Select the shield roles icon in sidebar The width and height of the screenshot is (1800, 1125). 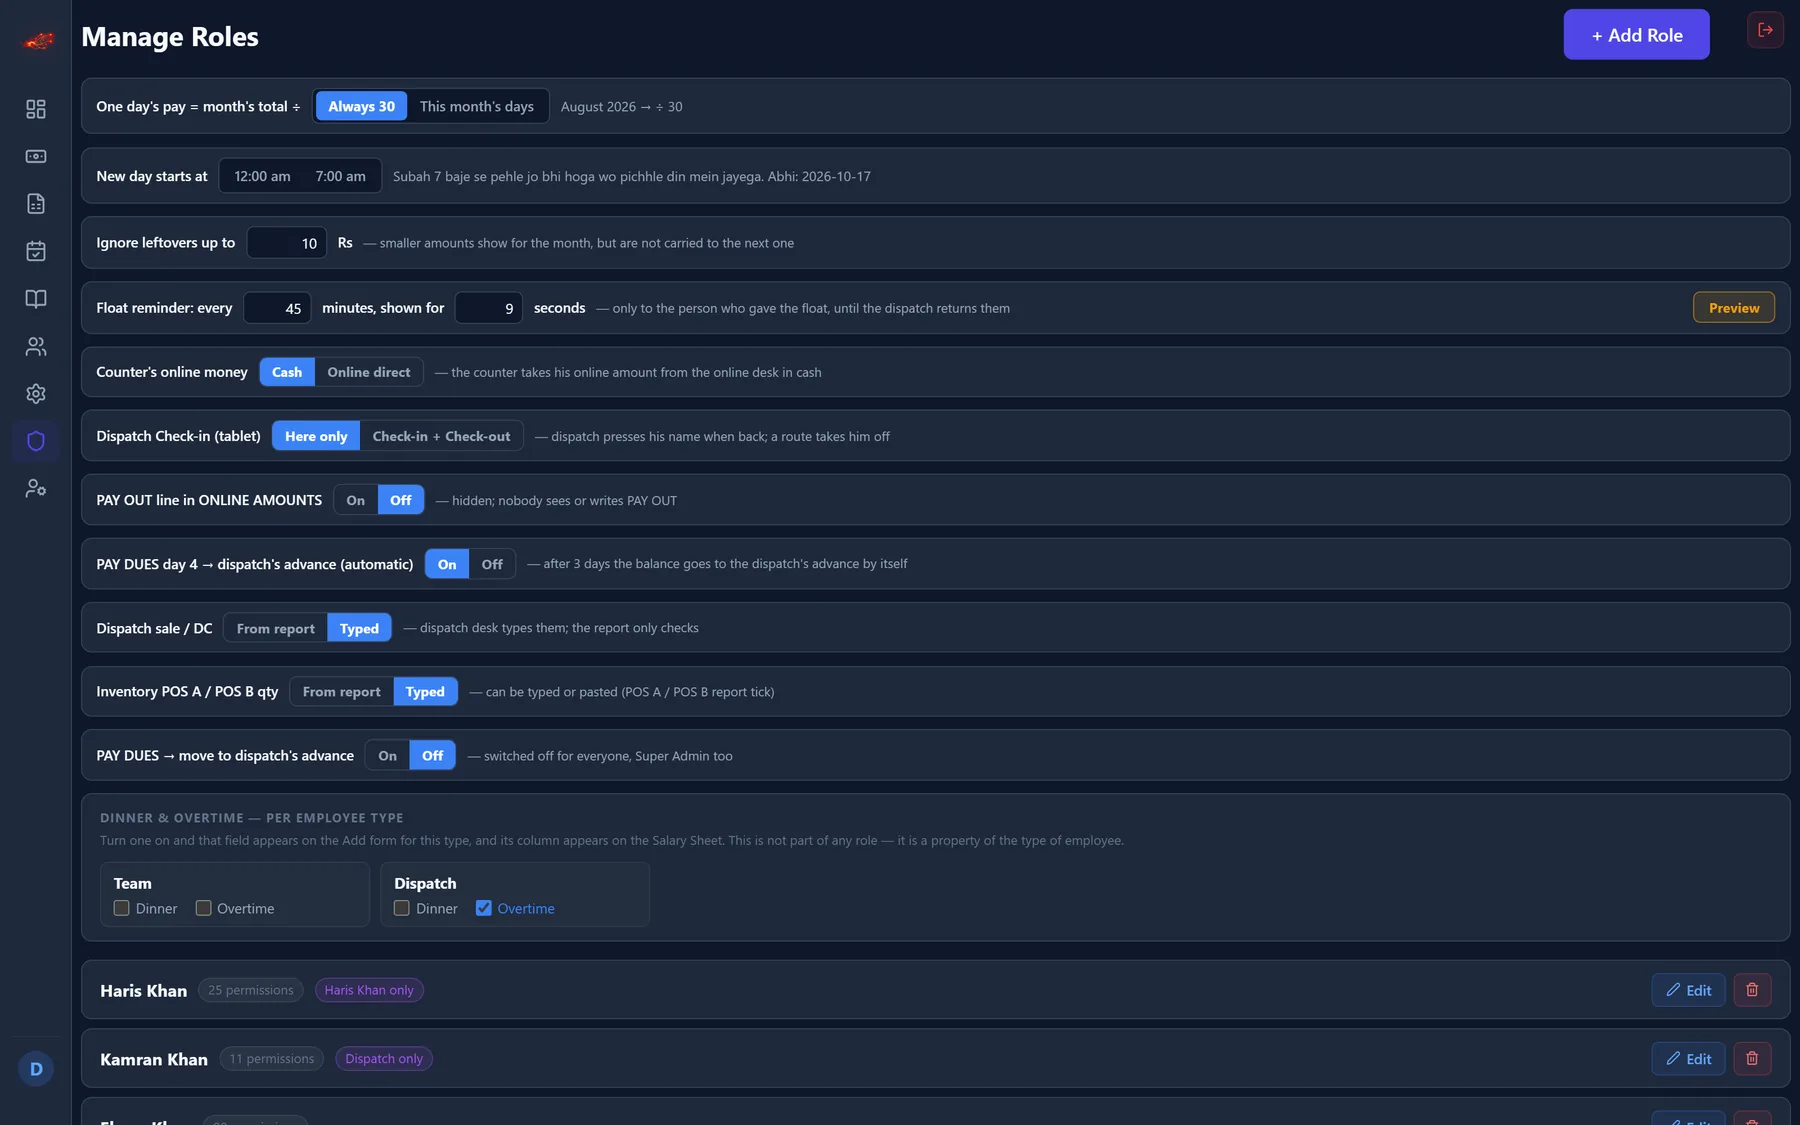coord(36,441)
